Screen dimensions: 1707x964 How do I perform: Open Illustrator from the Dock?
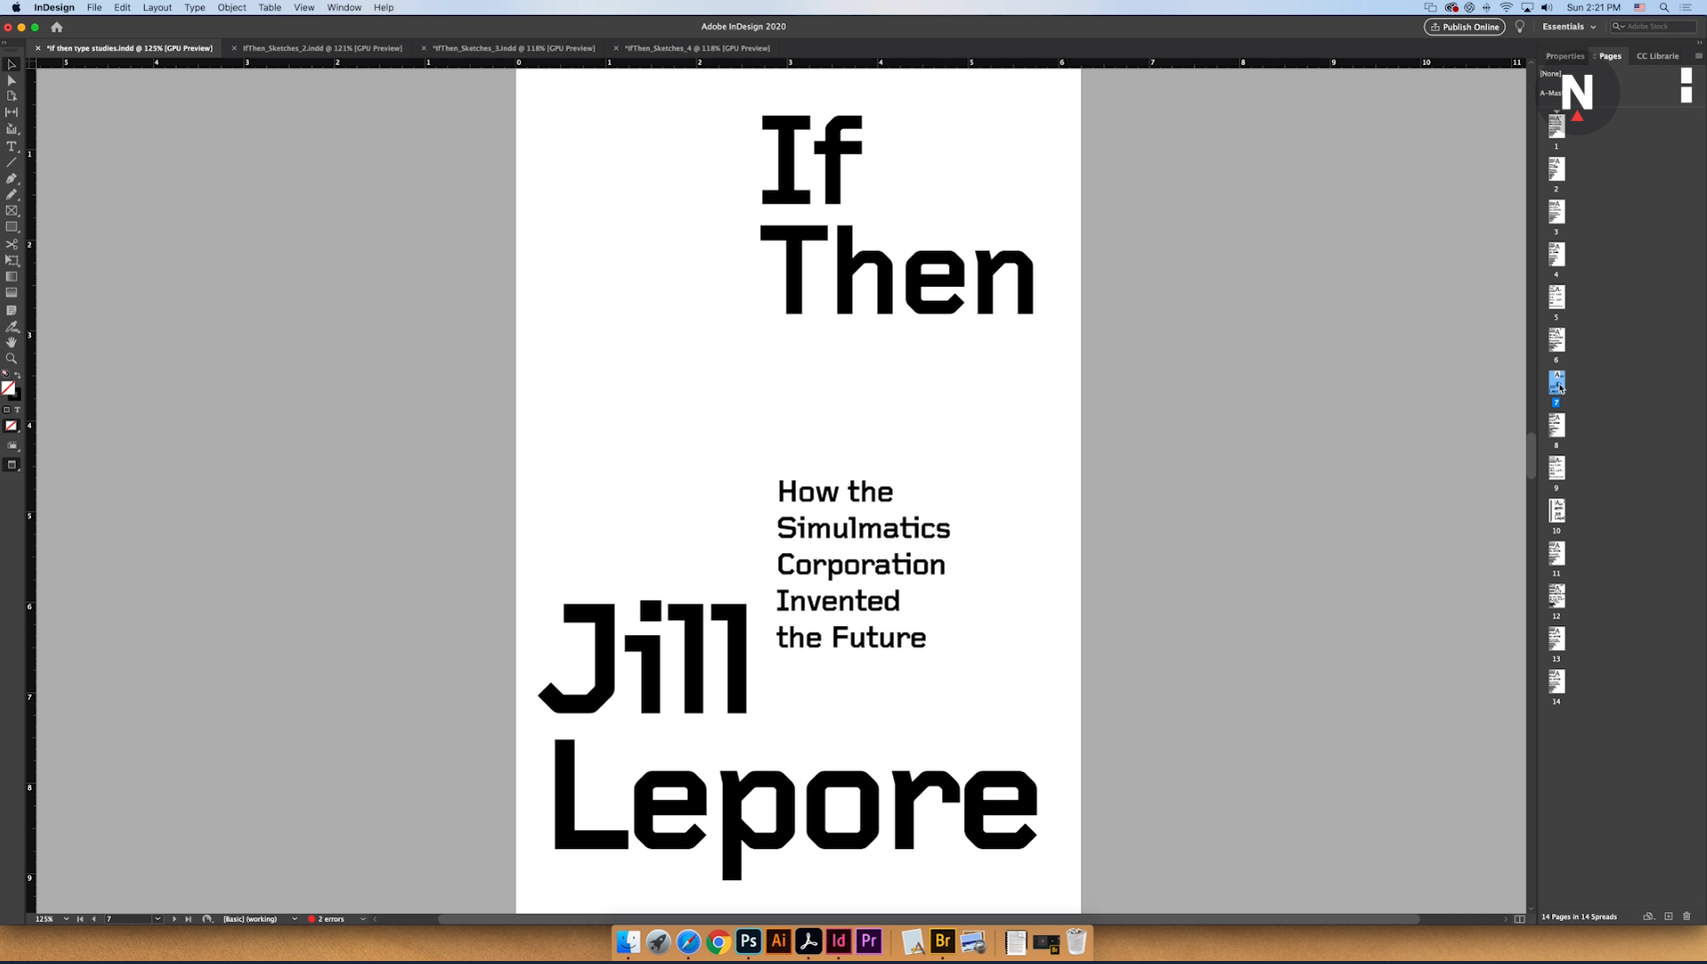coord(778,941)
